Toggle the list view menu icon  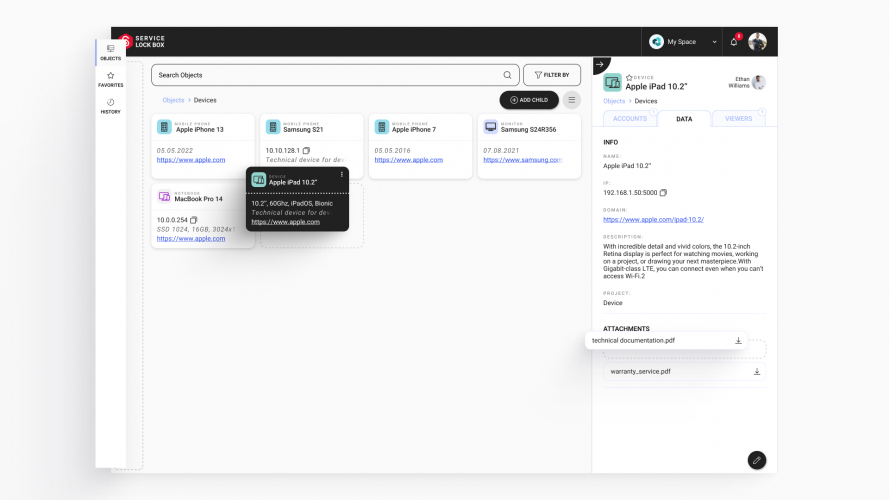pos(572,100)
